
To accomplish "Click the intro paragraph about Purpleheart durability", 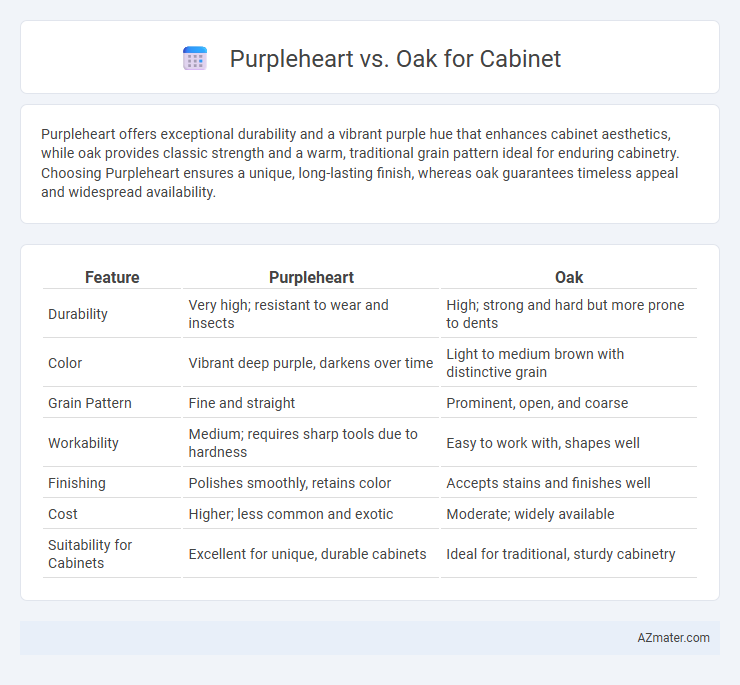I will (360, 163).
